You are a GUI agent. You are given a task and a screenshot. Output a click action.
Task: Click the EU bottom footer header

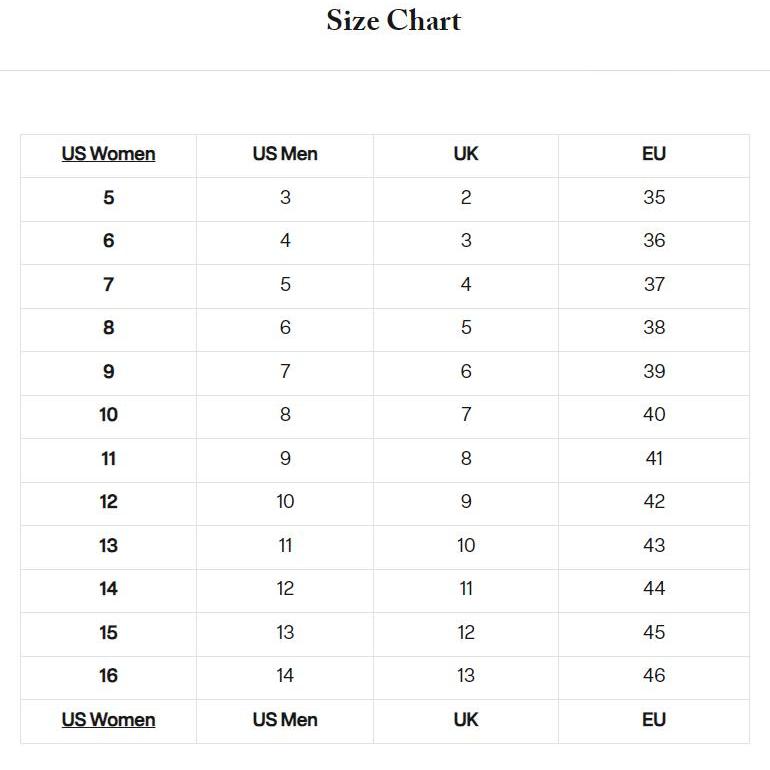click(654, 720)
